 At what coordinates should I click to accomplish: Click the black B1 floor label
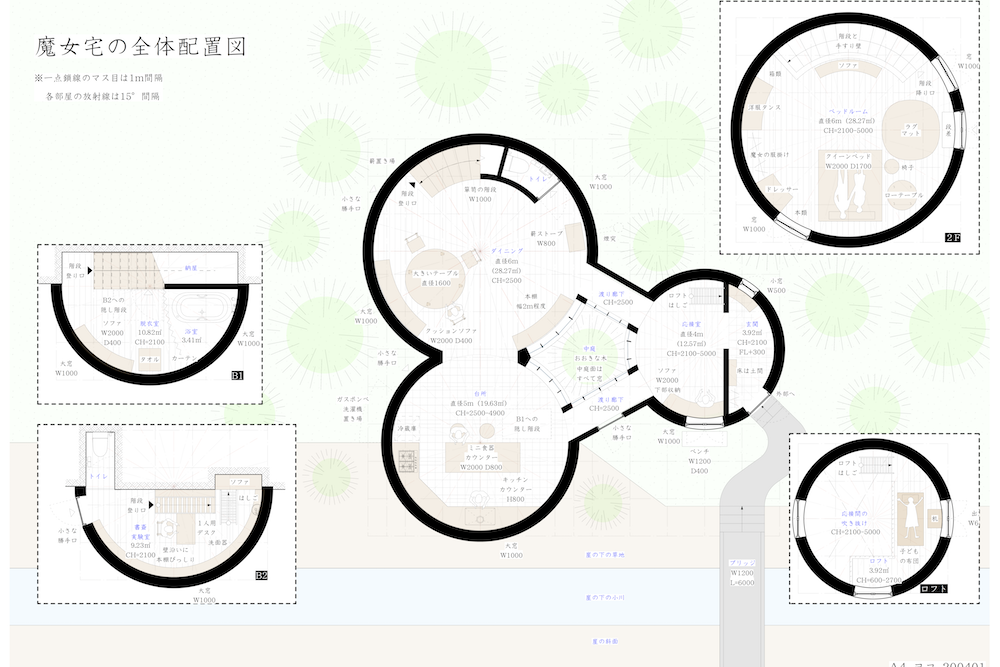(237, 376)
